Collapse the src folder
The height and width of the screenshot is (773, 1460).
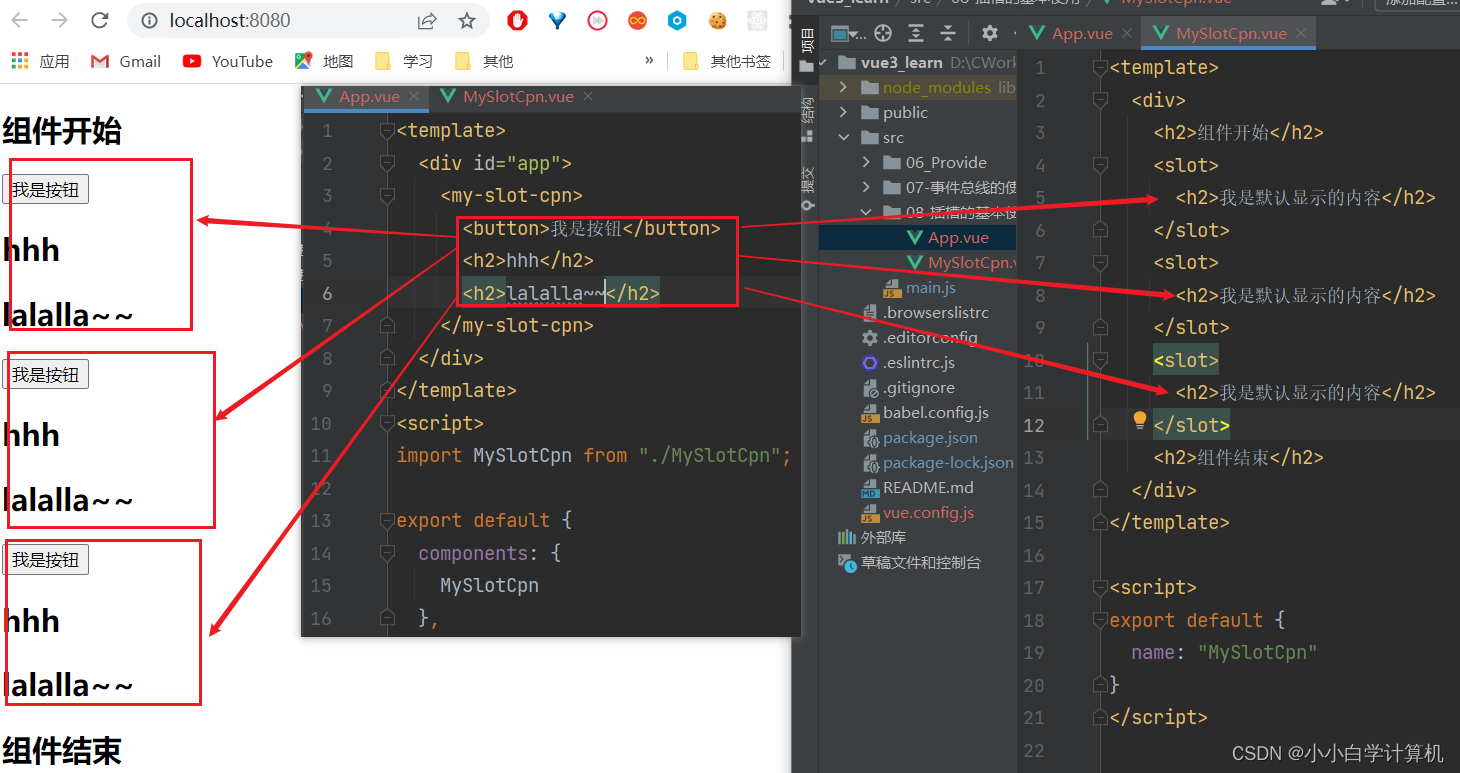pos(843,137)
